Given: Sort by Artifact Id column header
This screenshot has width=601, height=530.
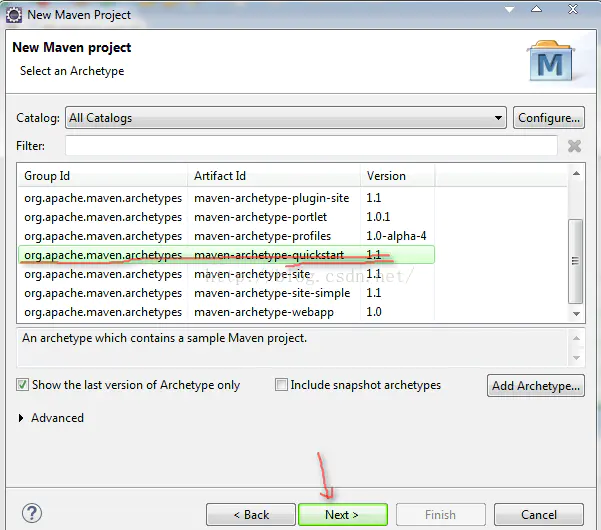Looking at the screenshot, I should pos(274,176).
